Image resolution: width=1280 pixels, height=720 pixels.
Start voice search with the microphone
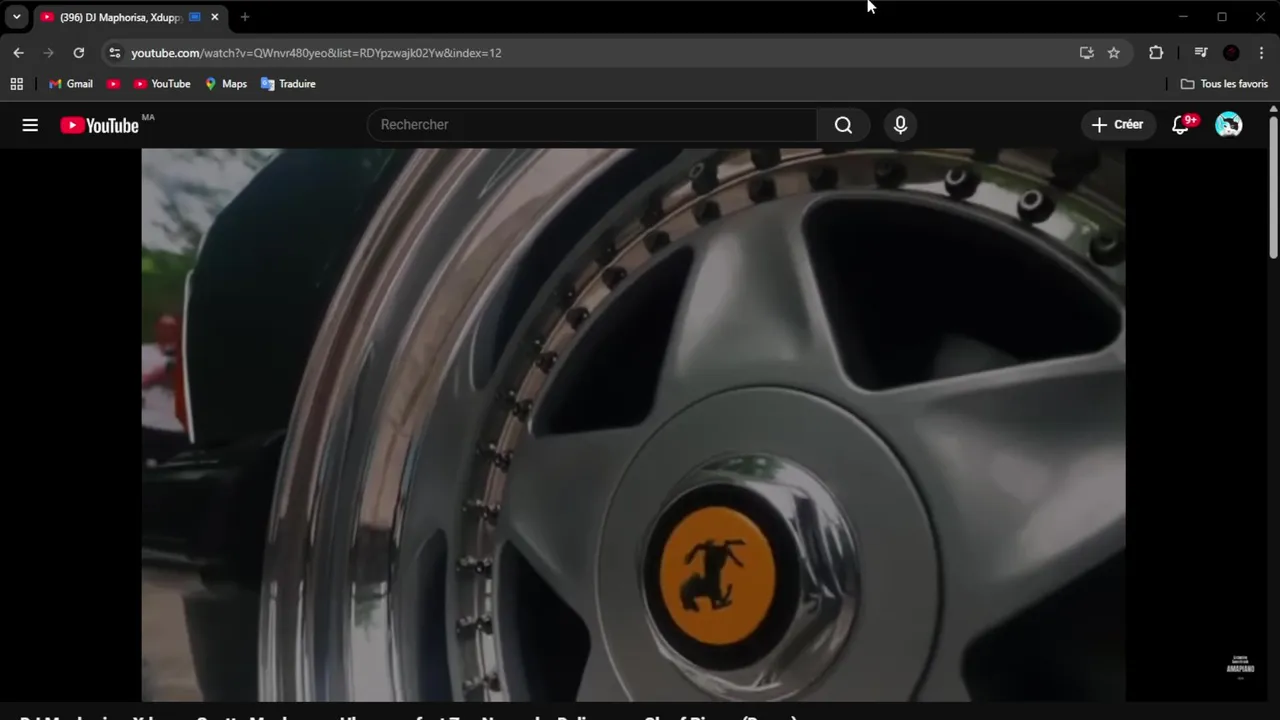click(900, 125)
